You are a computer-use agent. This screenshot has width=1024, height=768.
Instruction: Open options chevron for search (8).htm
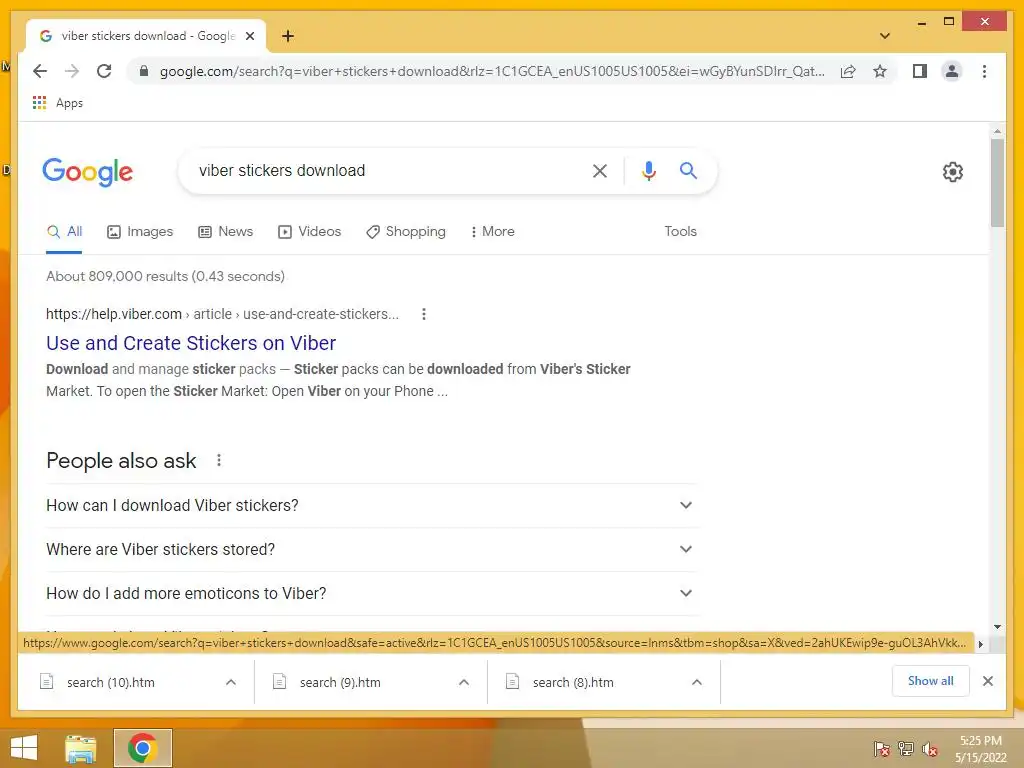(697, 682)
